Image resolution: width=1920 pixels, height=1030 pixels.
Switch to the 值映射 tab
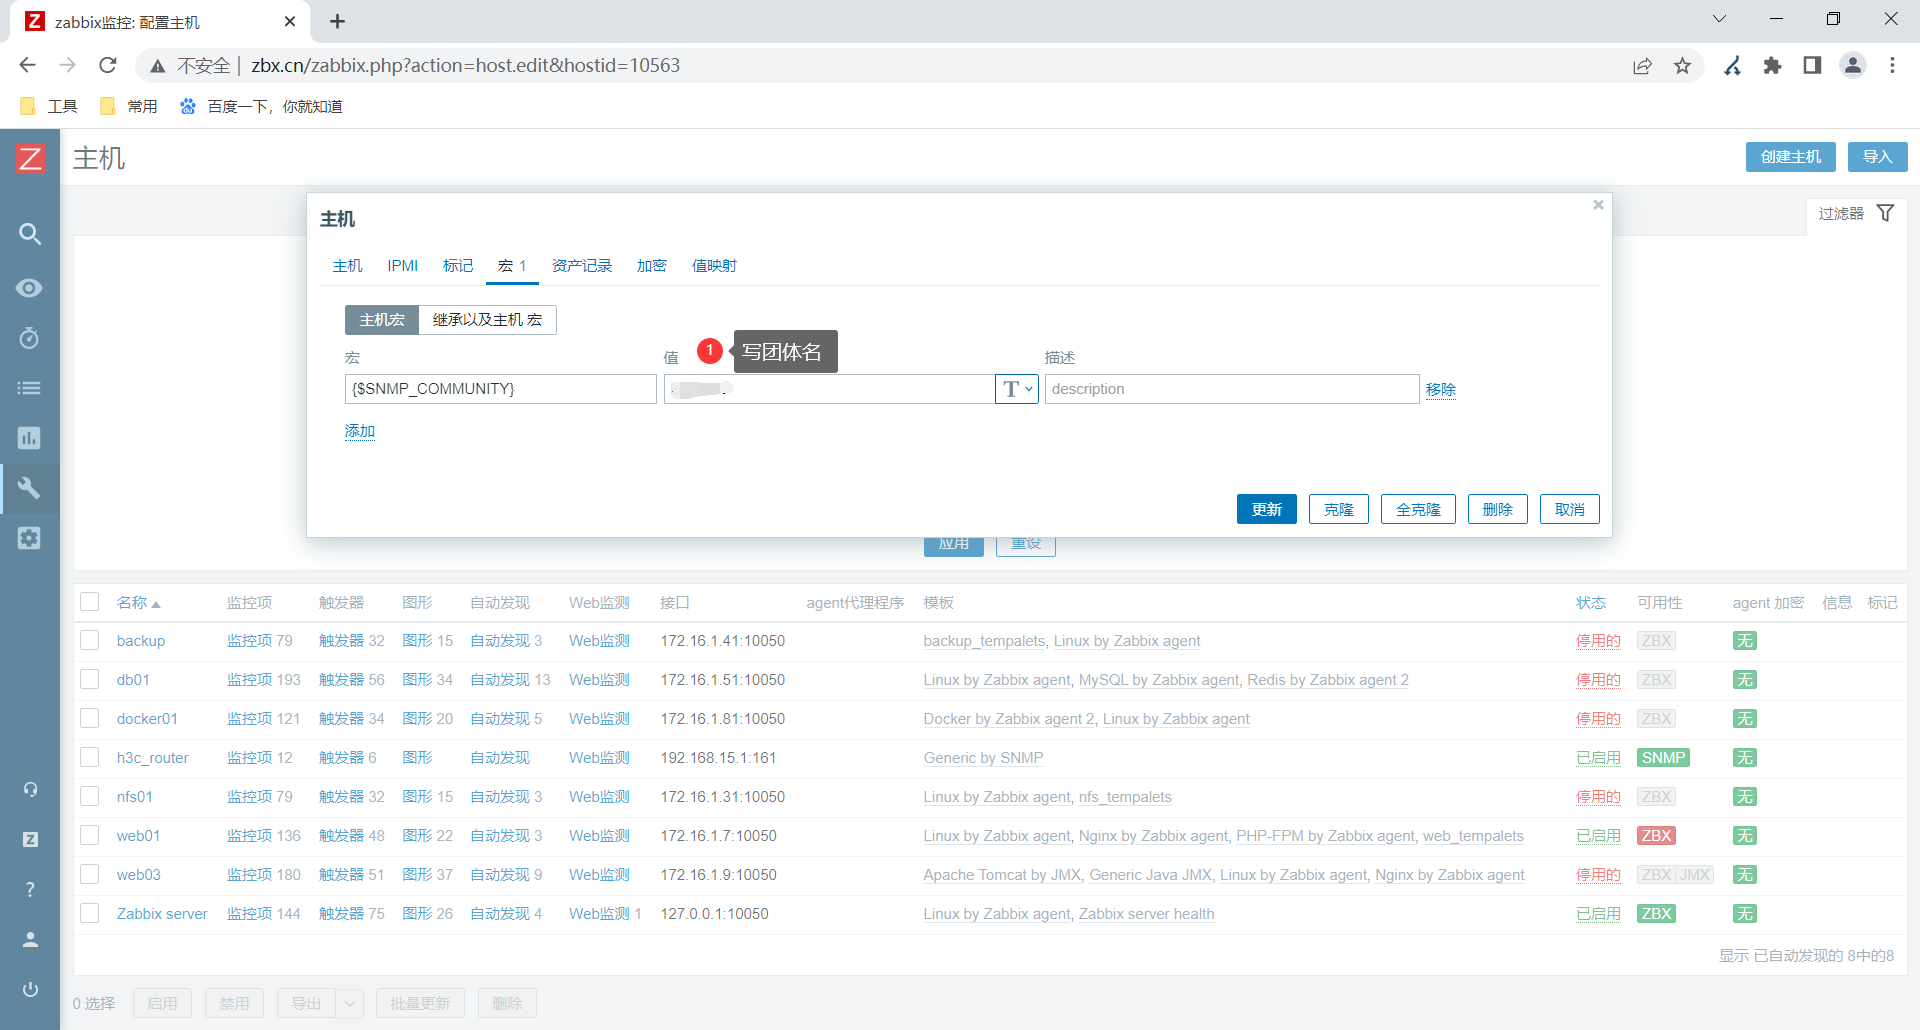(x=714, y=266)
